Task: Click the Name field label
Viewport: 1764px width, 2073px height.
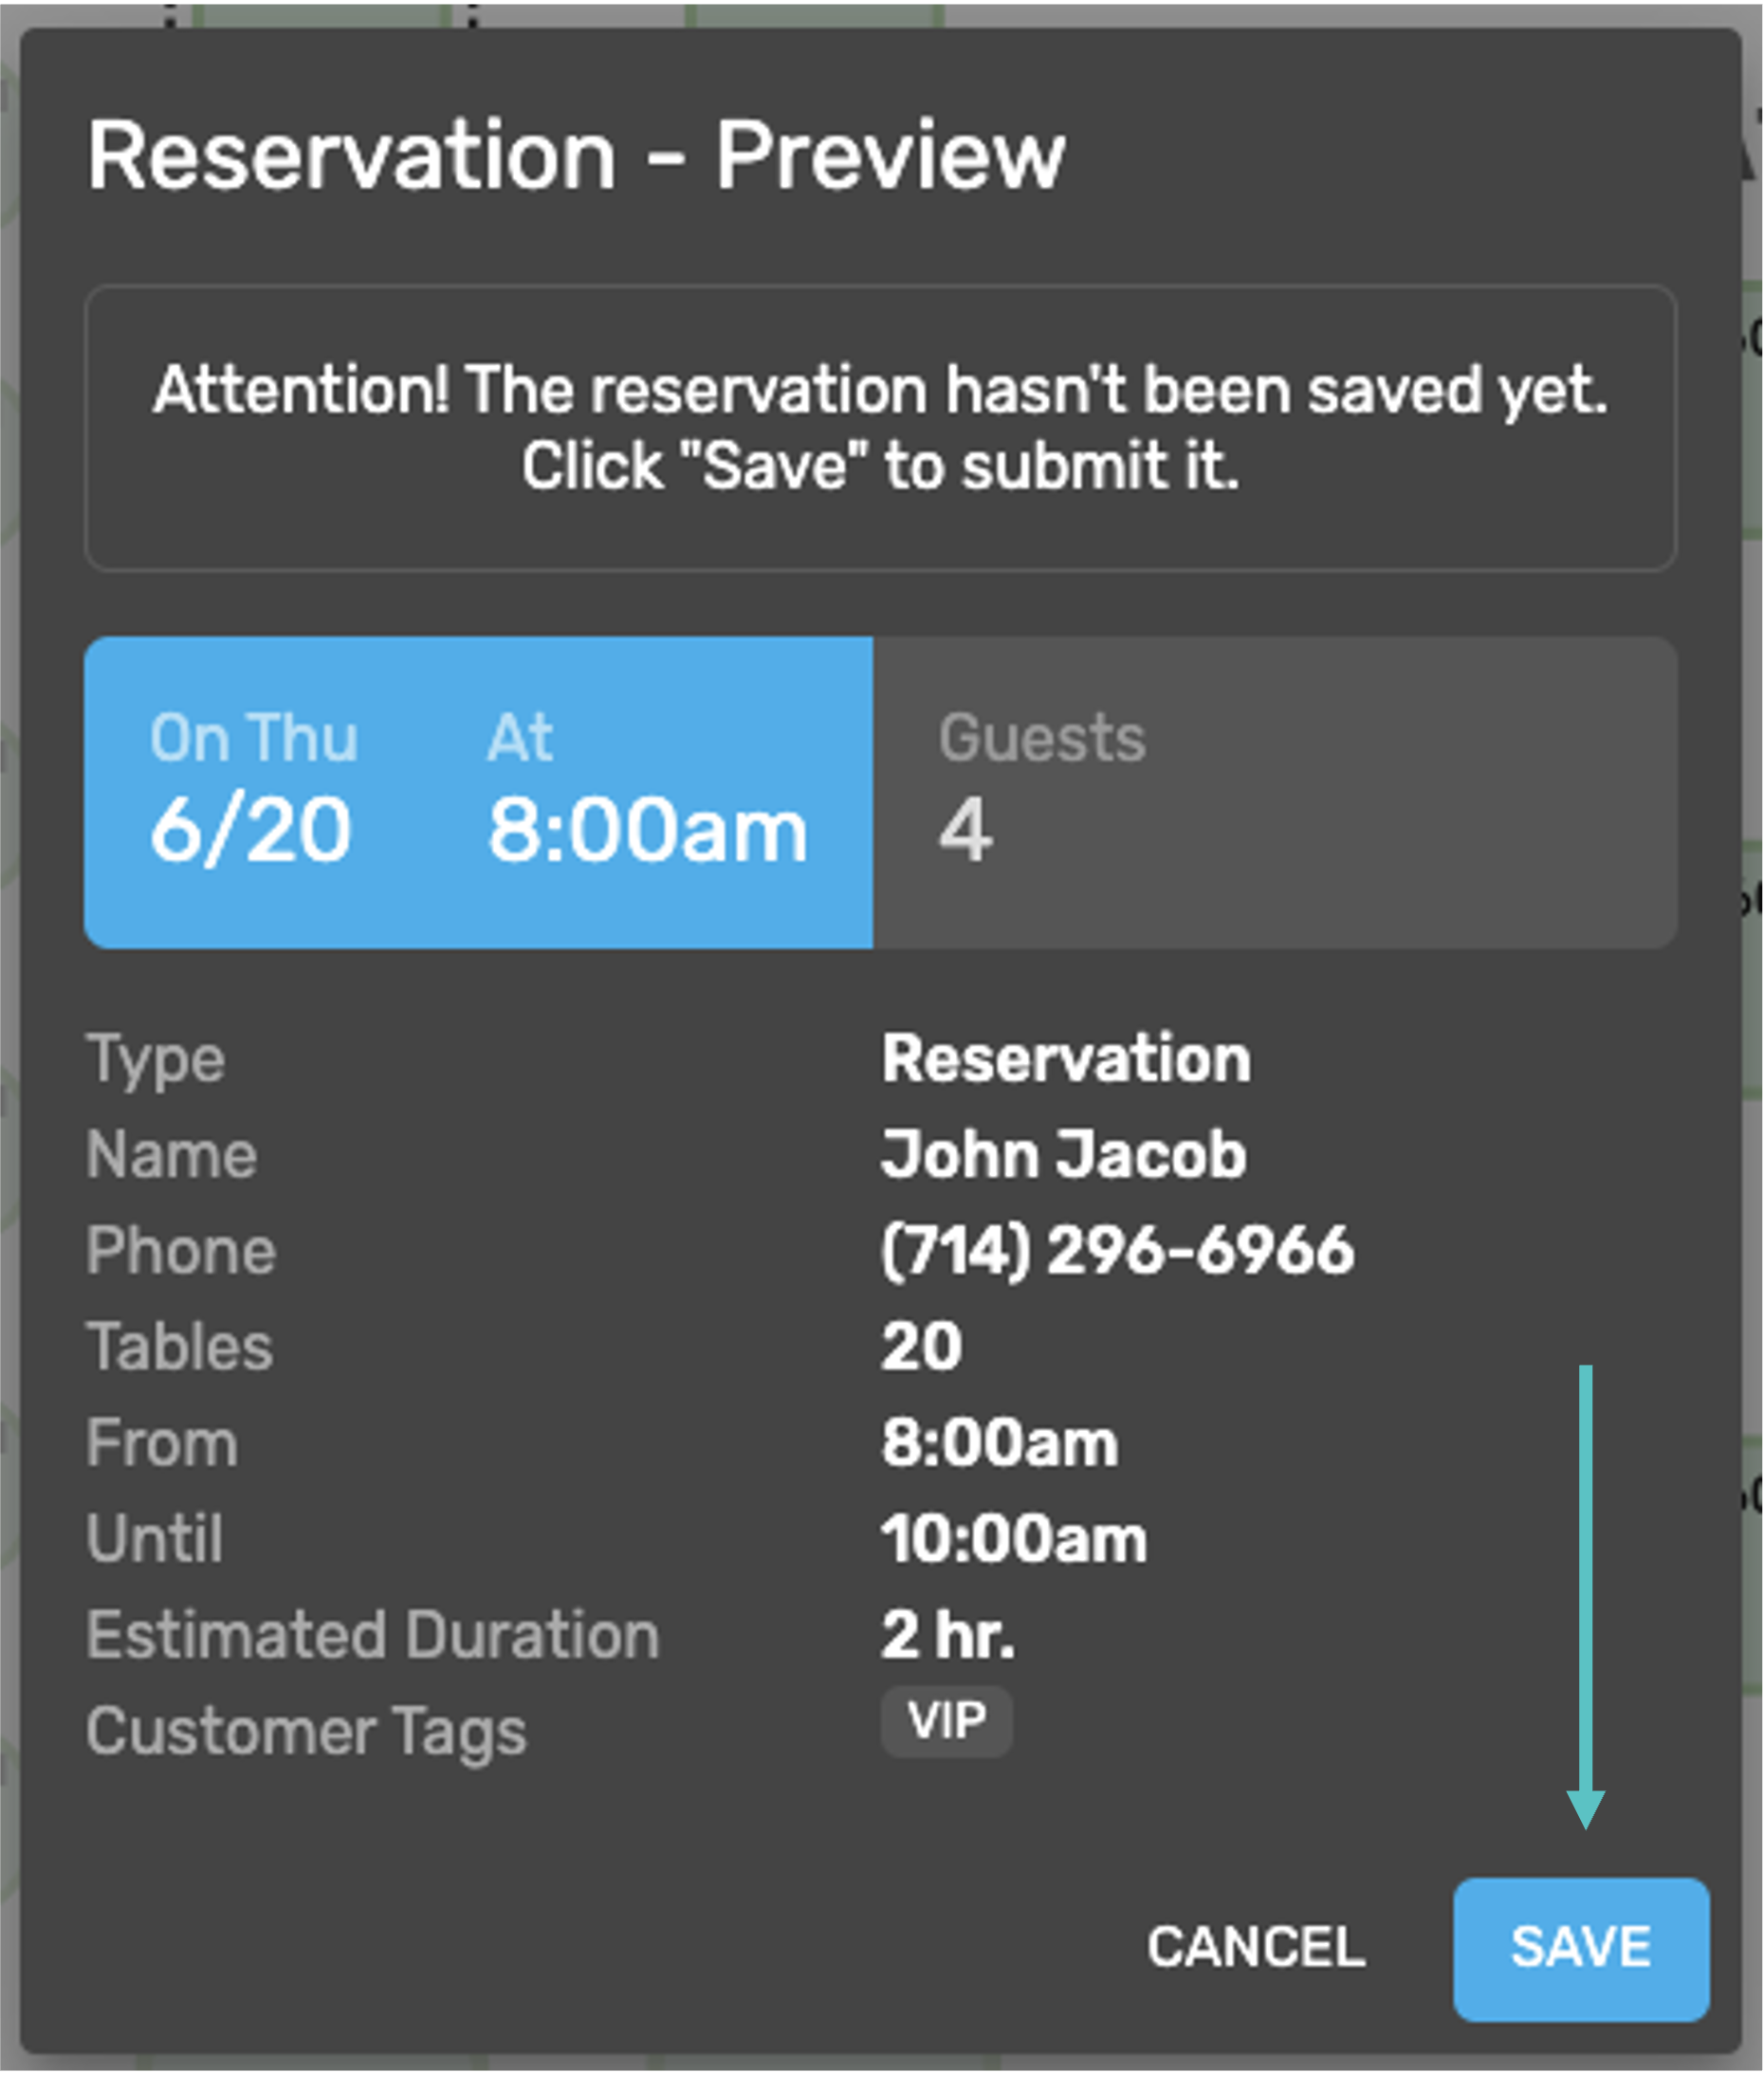Action: pyautogui.click(x=171, y=1154)
